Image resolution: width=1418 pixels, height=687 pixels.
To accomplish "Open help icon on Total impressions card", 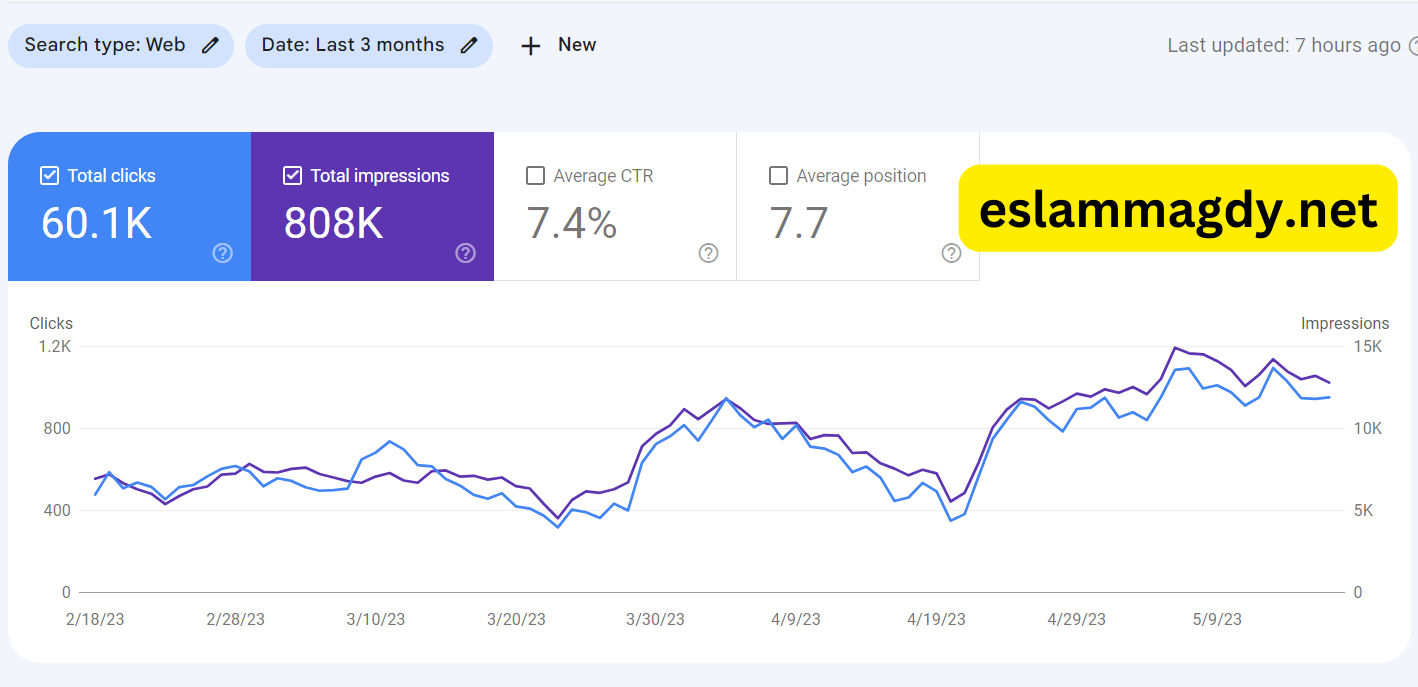I will click(x=466, y=253).
